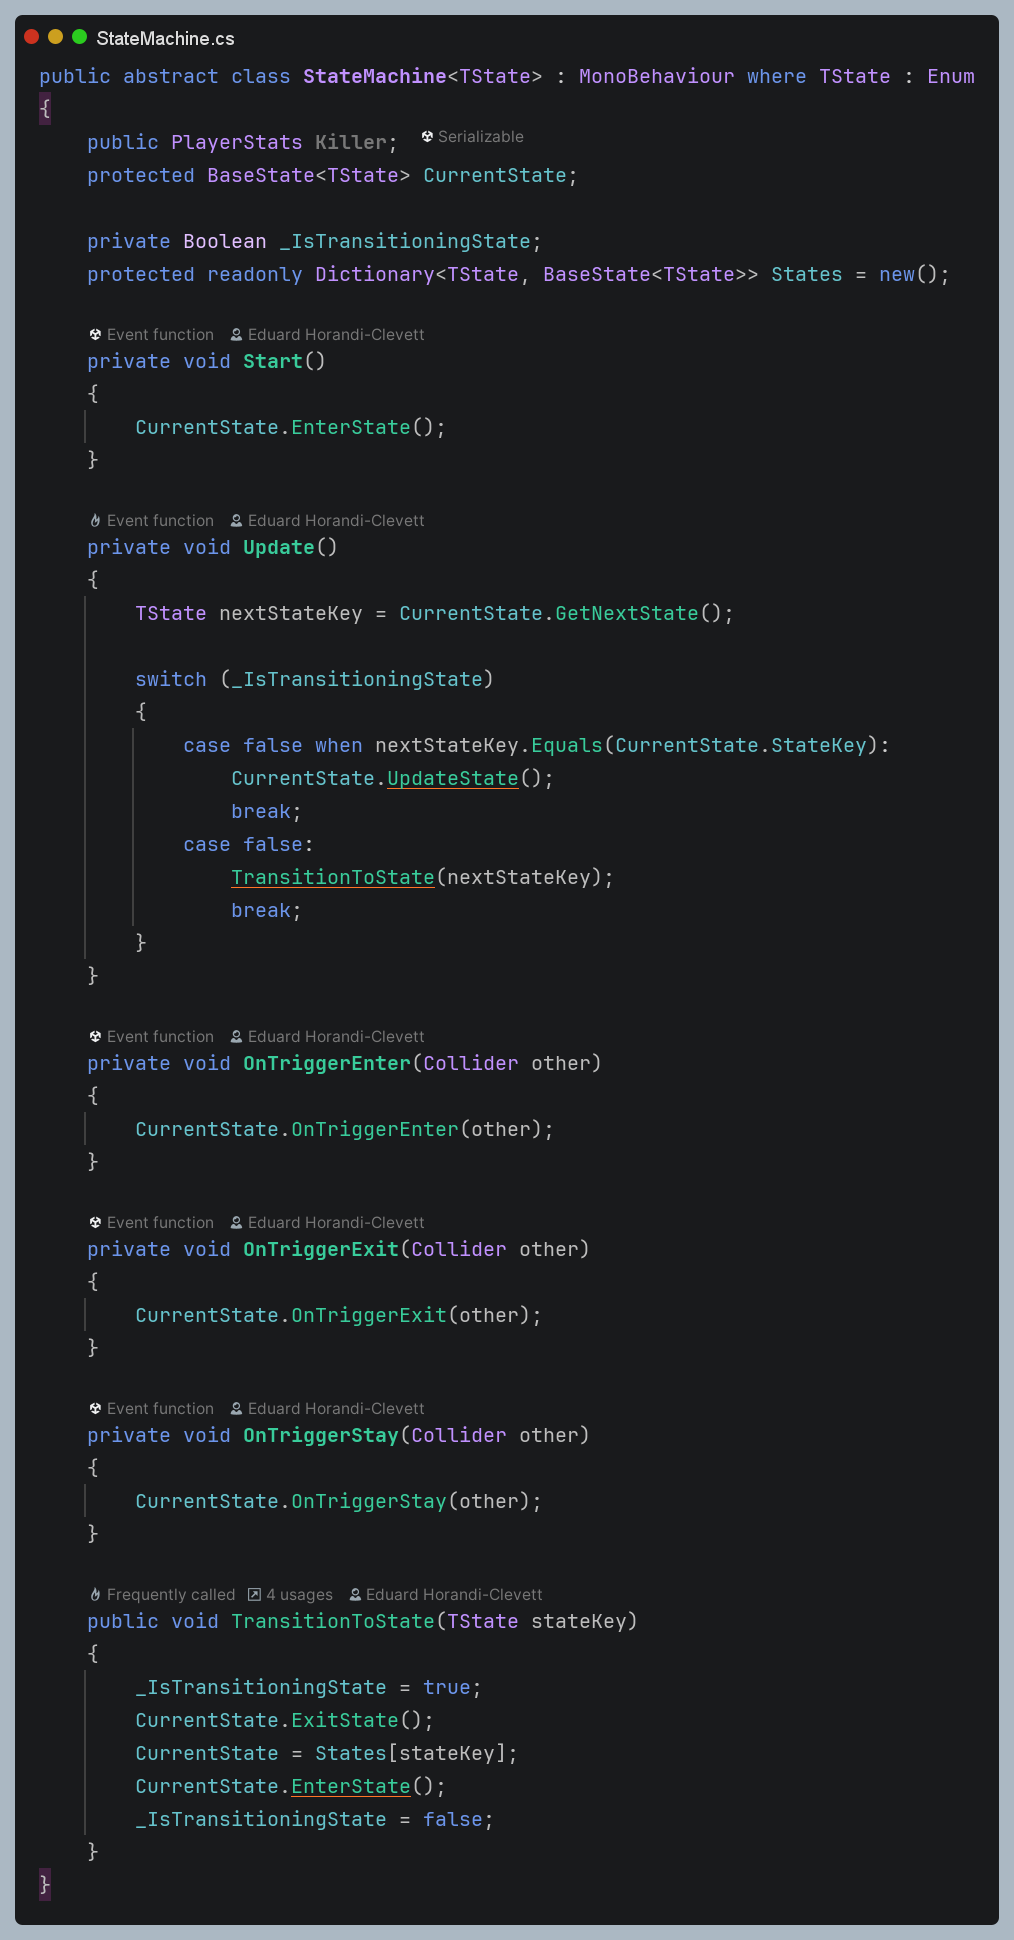This screenshot has height=1940, width=1014.
Task: Click the Frequently called flame icon
Action: [95, 1595]
